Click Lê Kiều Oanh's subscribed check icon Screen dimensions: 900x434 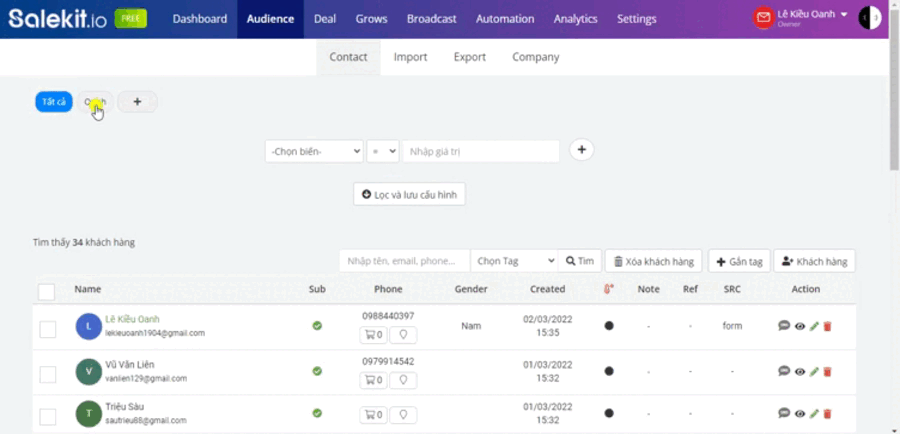317,326
